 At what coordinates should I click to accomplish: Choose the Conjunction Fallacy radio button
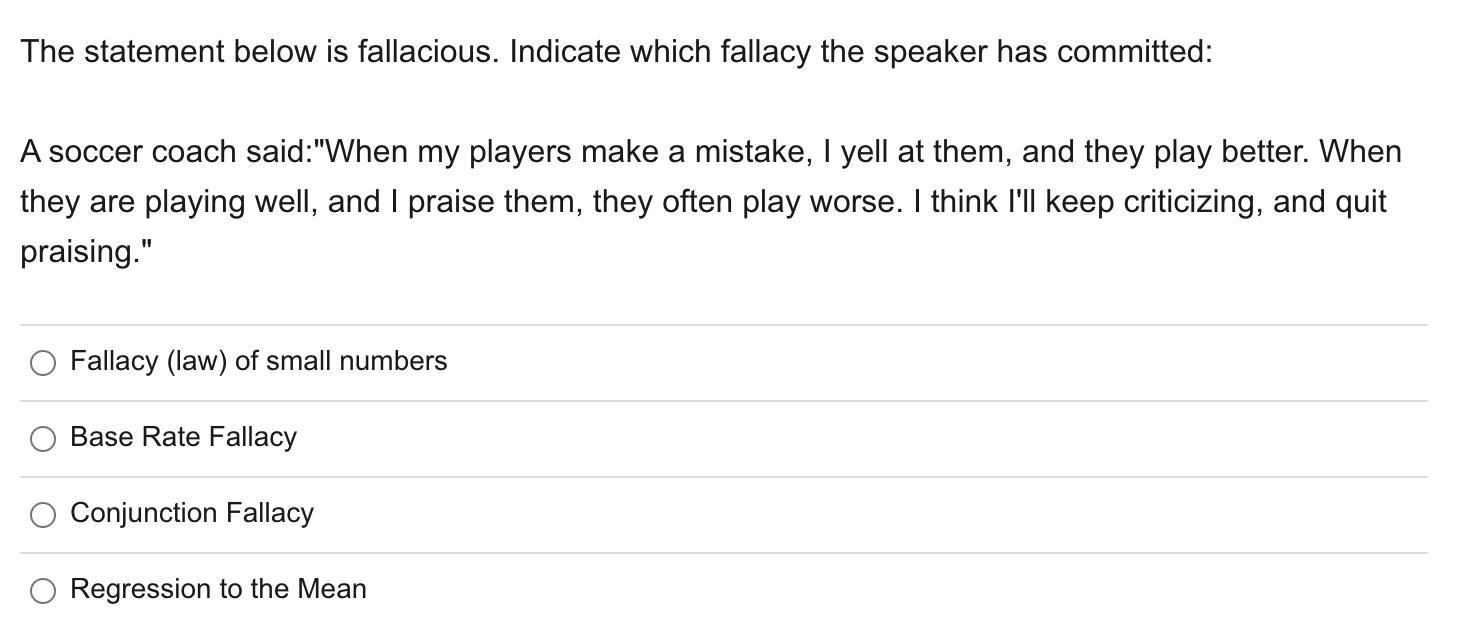[x=43, y=515]
